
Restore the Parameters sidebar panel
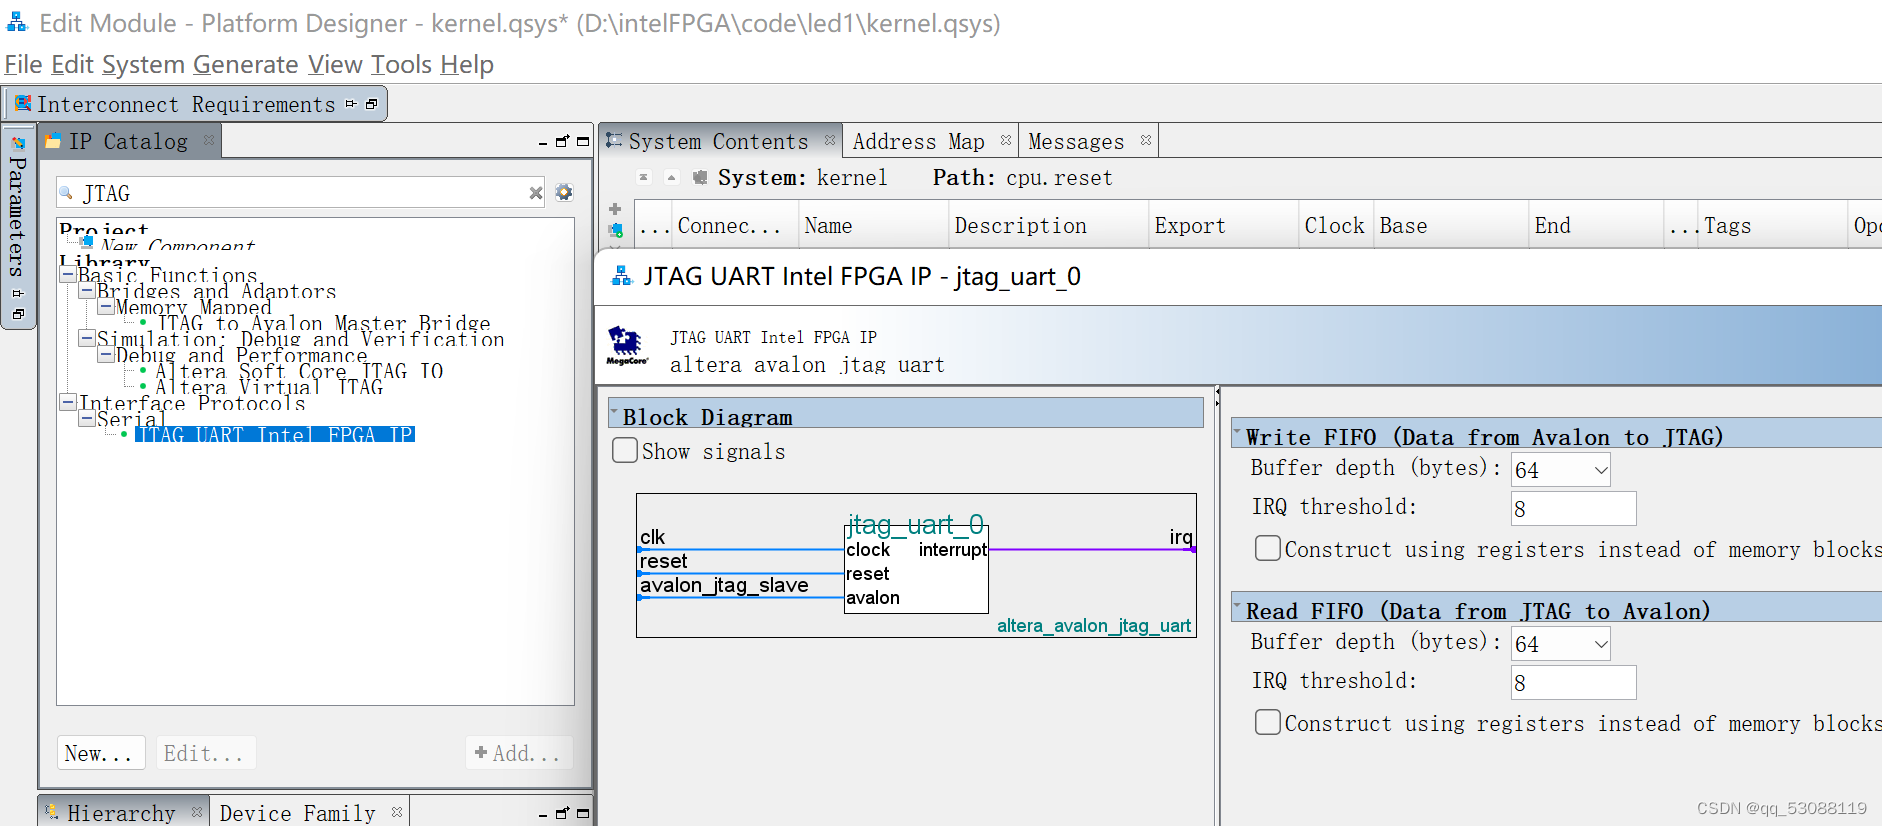pos(18,314)
